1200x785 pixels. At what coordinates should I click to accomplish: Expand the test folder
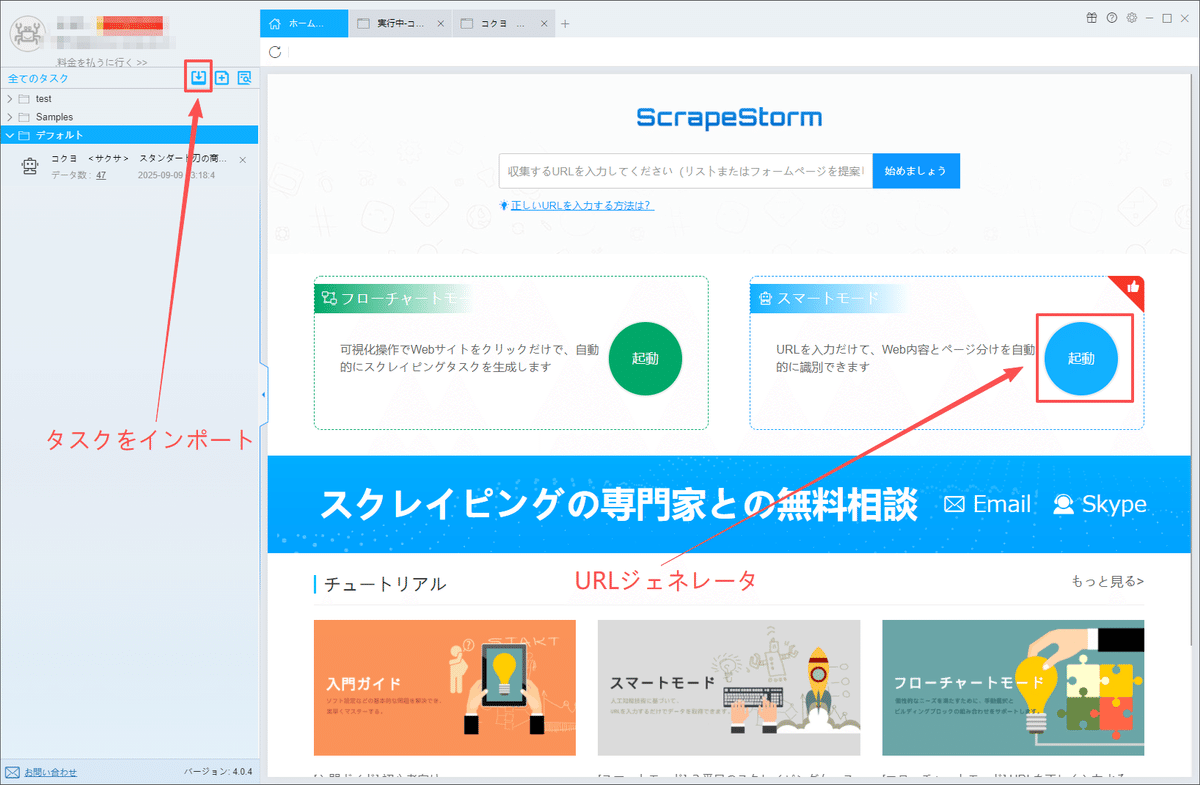(x=10, y=99)
